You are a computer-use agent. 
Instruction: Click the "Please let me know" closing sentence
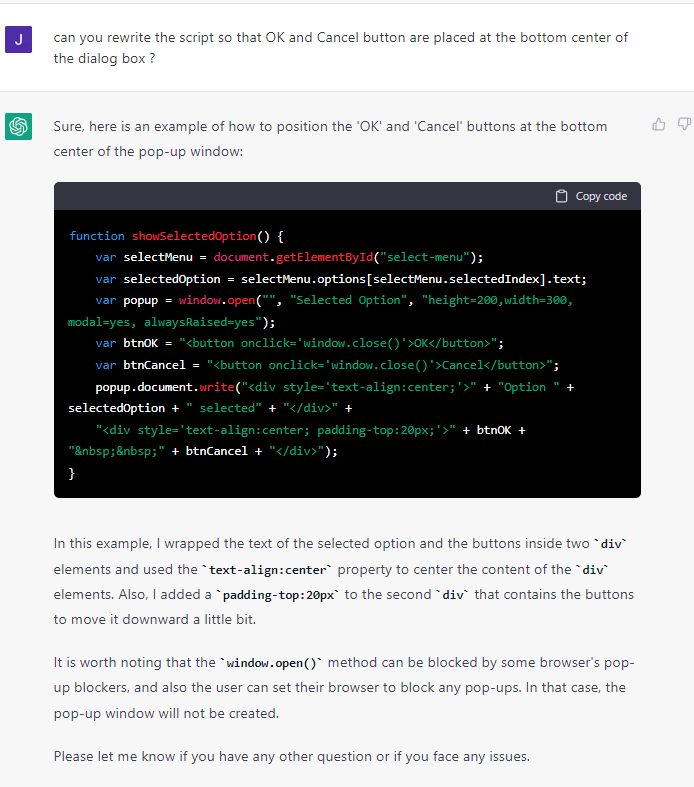[x=291, y=756]
